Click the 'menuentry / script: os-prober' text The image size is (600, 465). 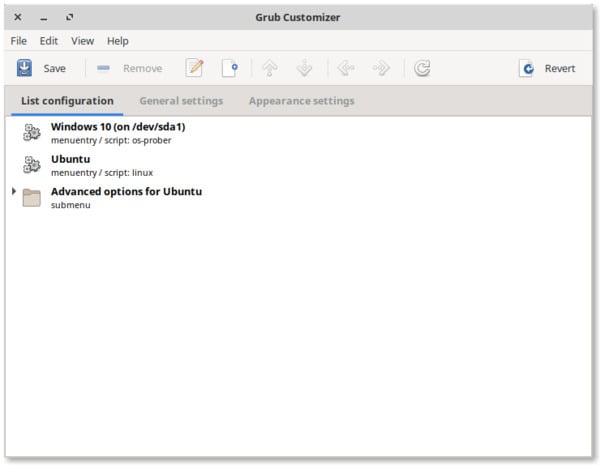point(111,140)
